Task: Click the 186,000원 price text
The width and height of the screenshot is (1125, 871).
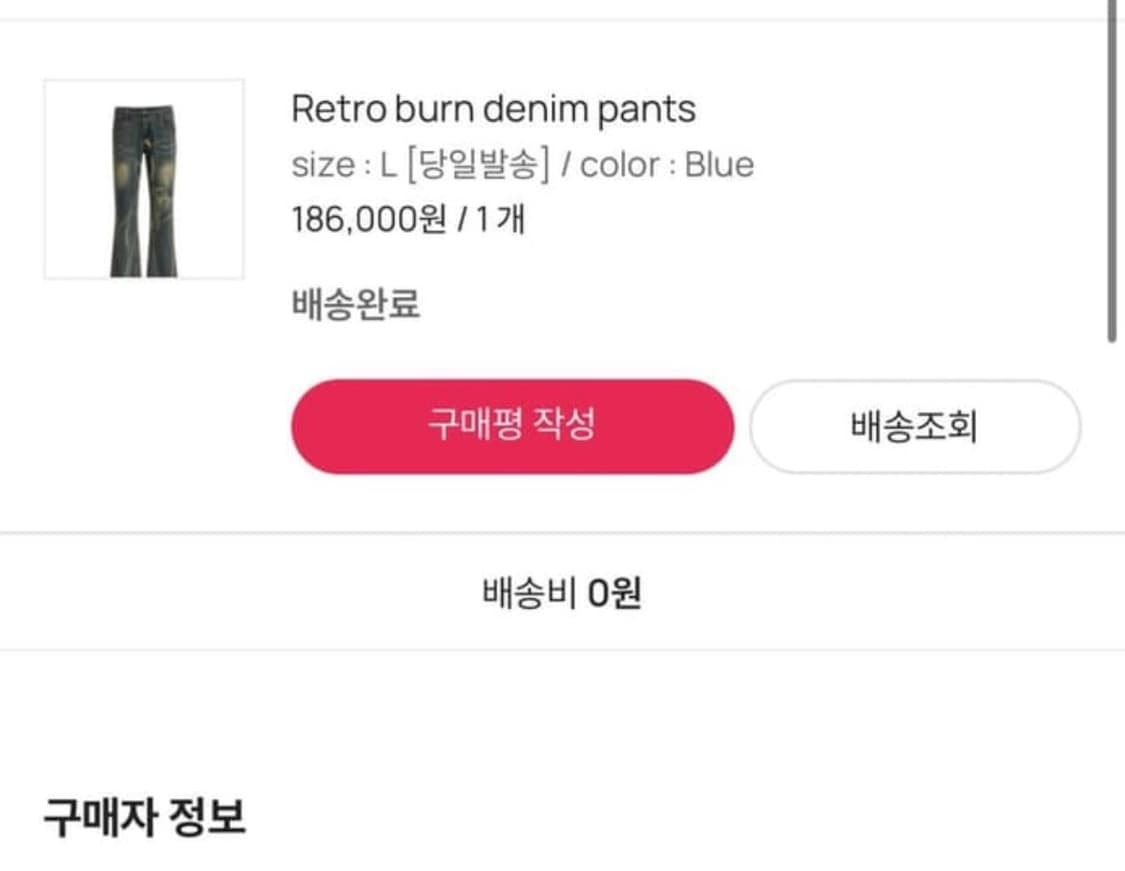Action: pyautogui.click(x=368, y=219)
